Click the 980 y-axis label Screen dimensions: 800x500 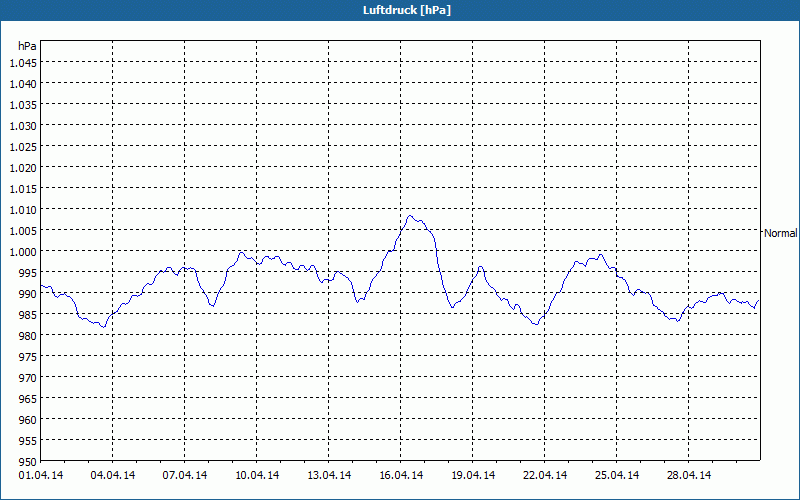point(28,336)
